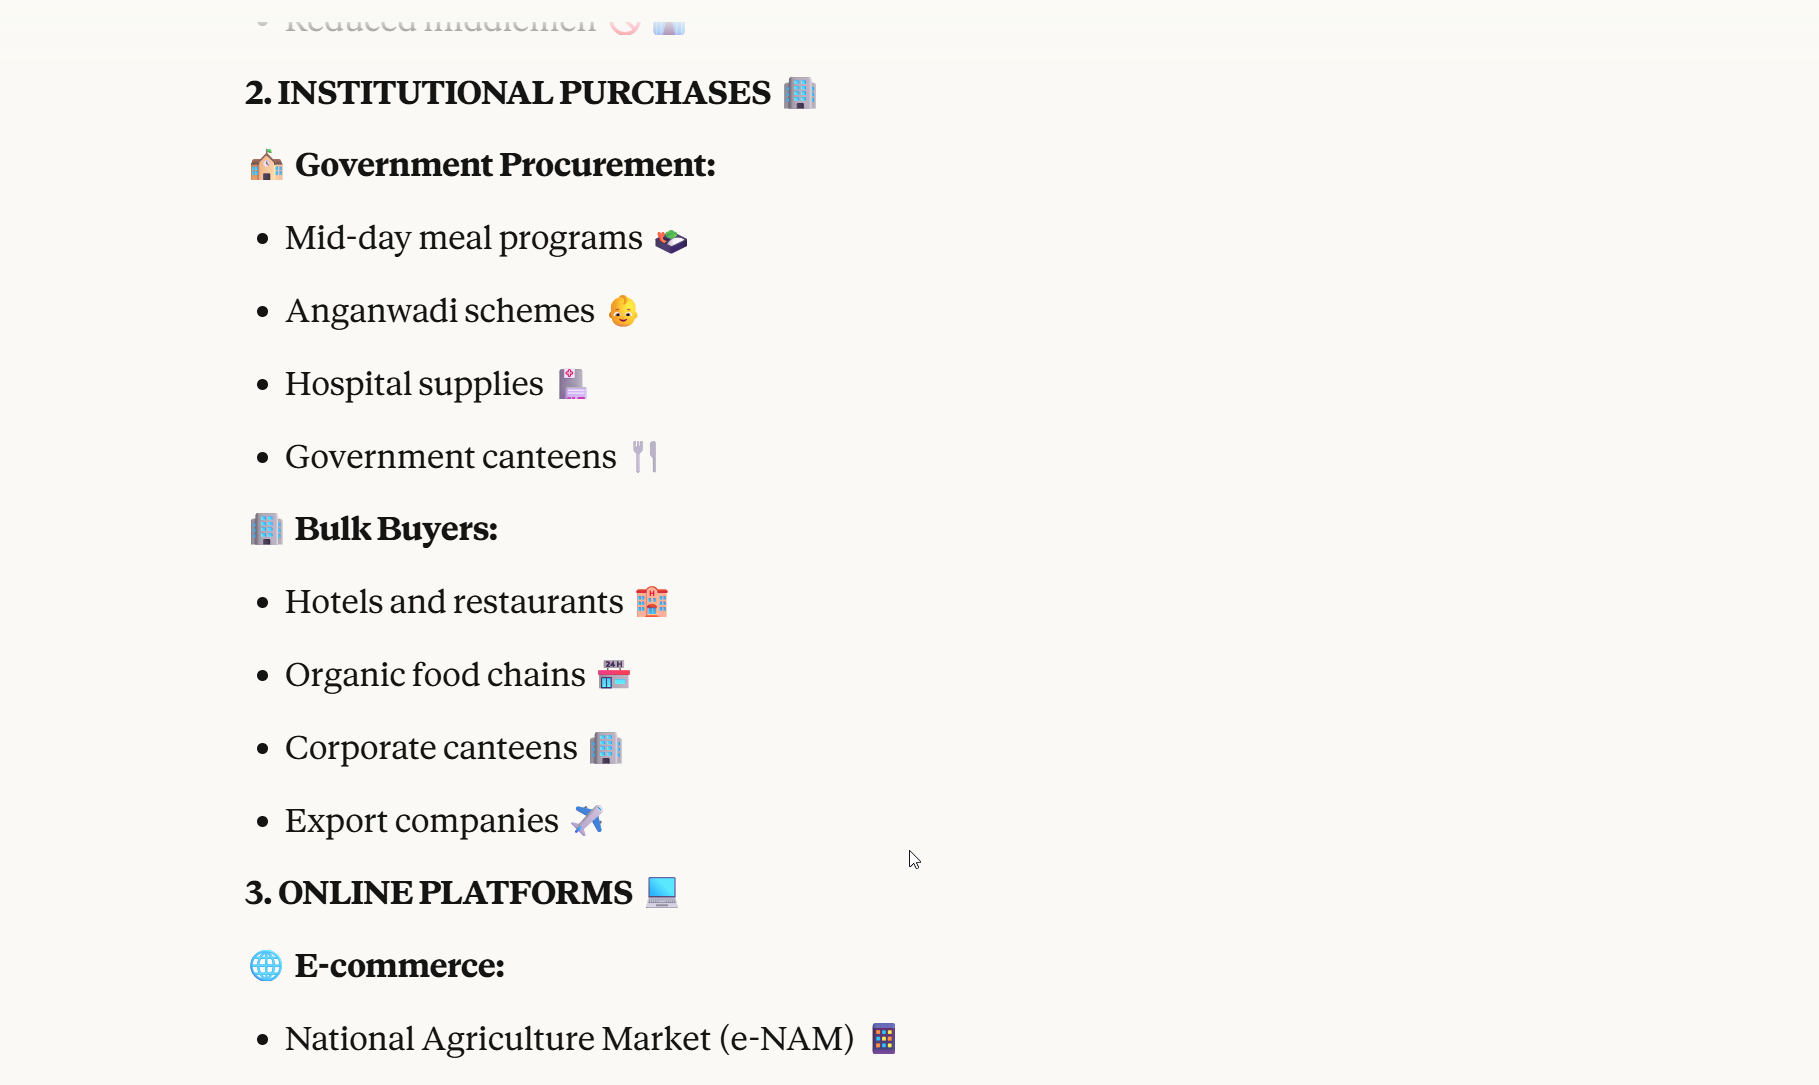Click the building emoji after Corporate canteens
The width and height of the screenshot is (1819, 1085).
coord(605,748)
